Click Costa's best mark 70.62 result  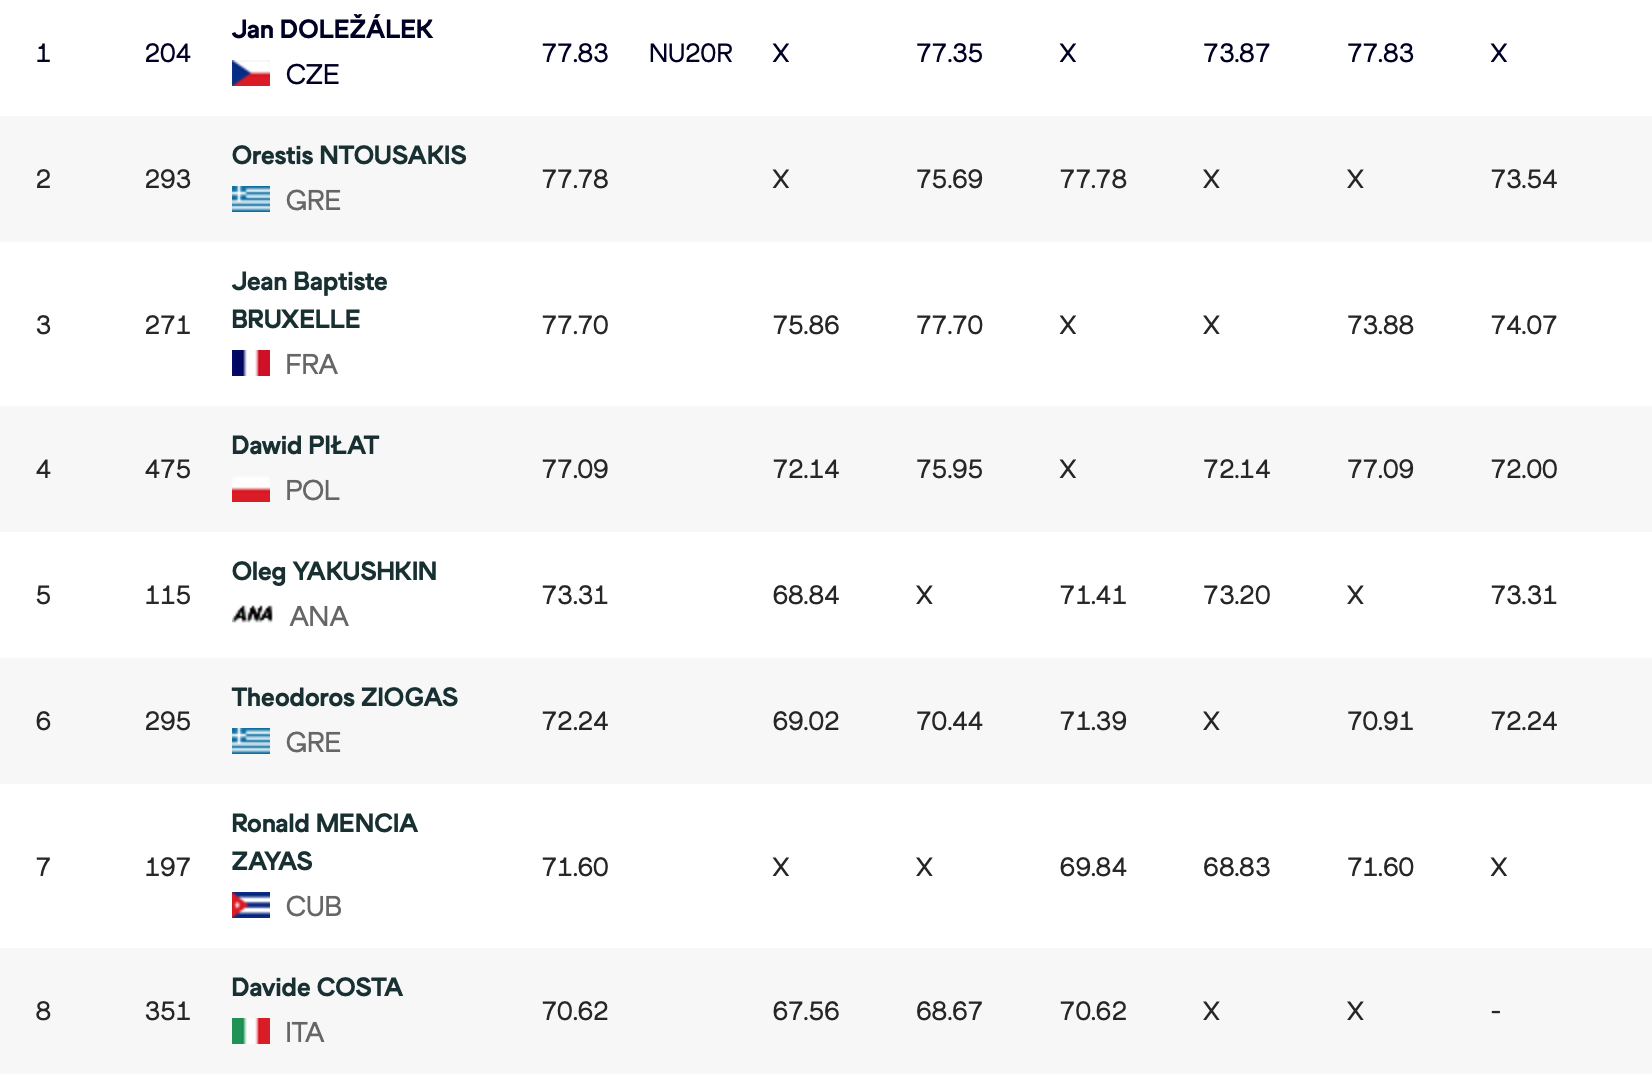click(x=575, y=1011)
